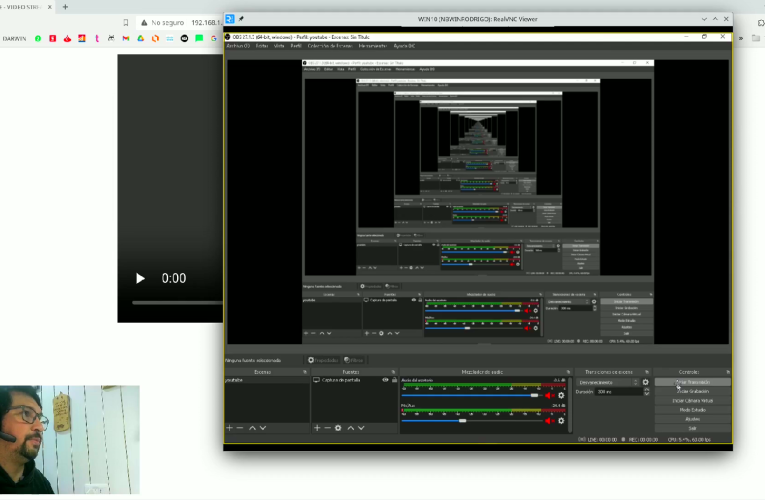The height and width of the screenshot is (500, 765).
Task: Click browser address bar showing 192.168
Action: [x=206, y=22]
